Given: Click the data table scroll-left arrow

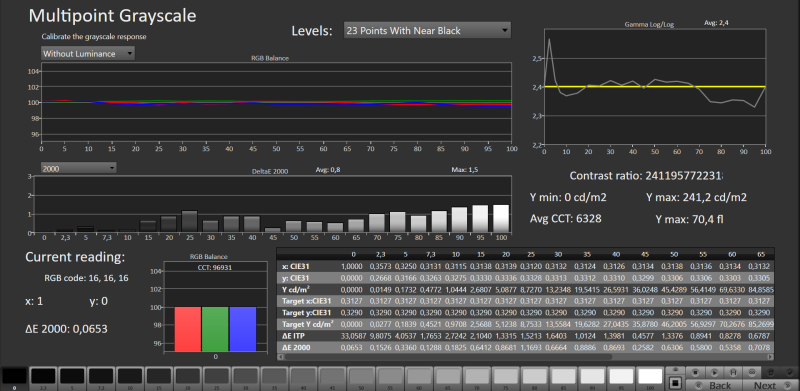Looking at the screenshot, I should (280, 357).
